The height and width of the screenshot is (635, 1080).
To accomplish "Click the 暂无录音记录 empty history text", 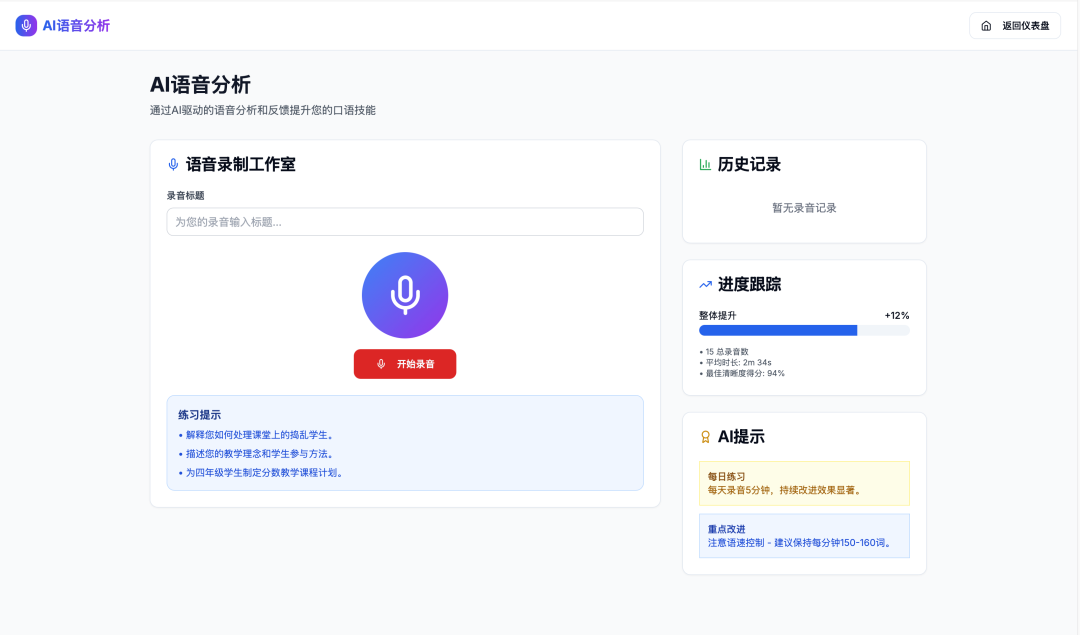I will click(x=804, y=208).
